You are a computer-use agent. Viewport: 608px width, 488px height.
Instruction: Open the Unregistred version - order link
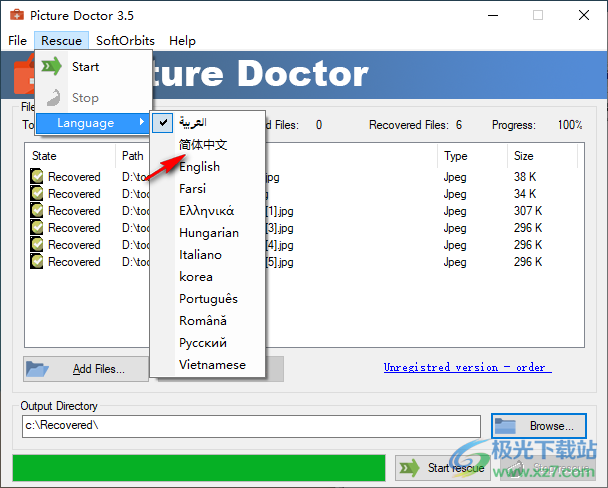click(x=468, y=367)
